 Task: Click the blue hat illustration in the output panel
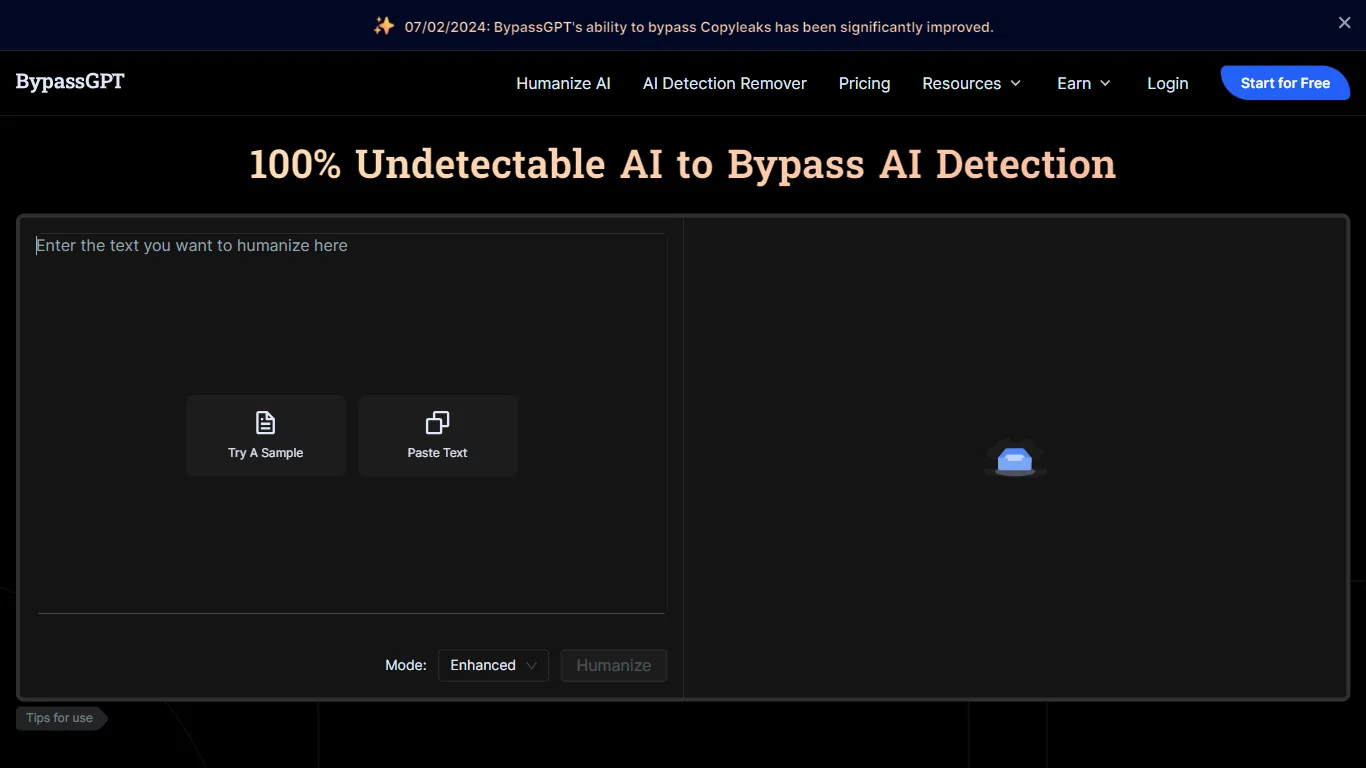pos(1015,458)
